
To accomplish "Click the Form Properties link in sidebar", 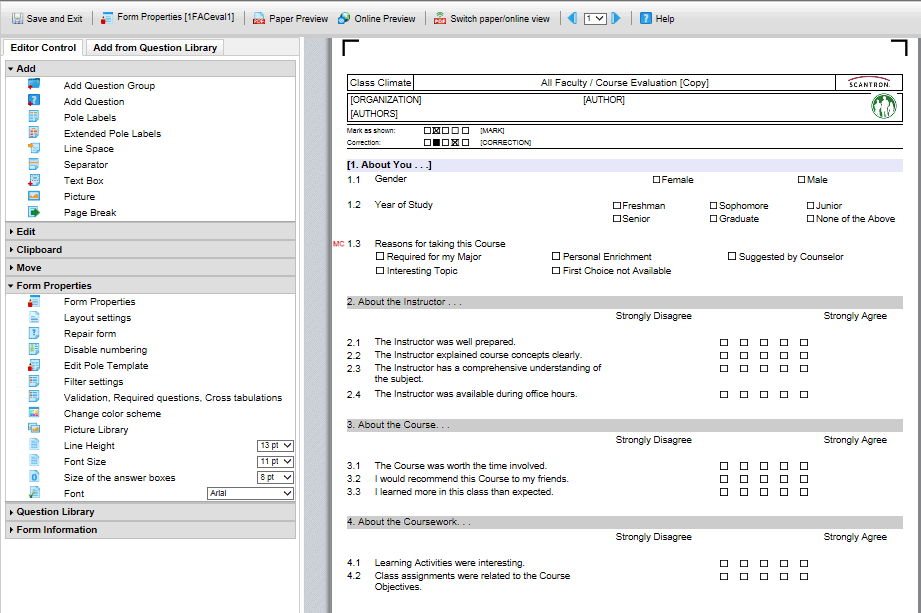I will point(99,301).
